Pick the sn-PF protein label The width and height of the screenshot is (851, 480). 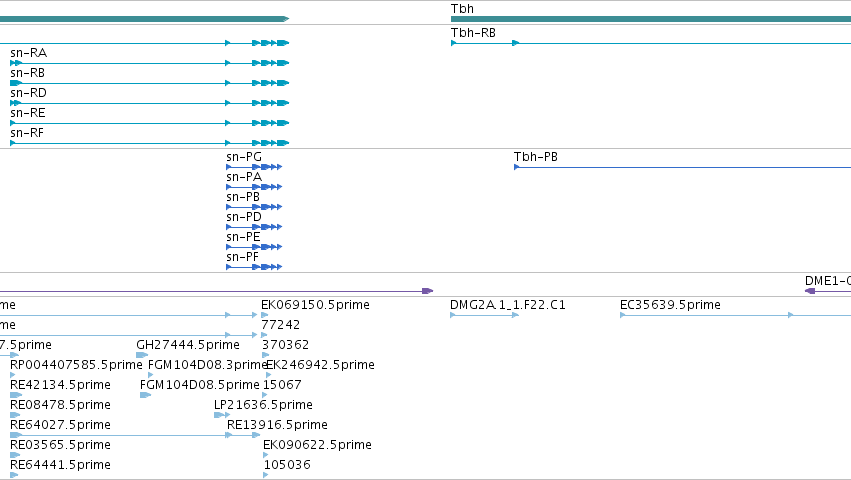(242, 257)
